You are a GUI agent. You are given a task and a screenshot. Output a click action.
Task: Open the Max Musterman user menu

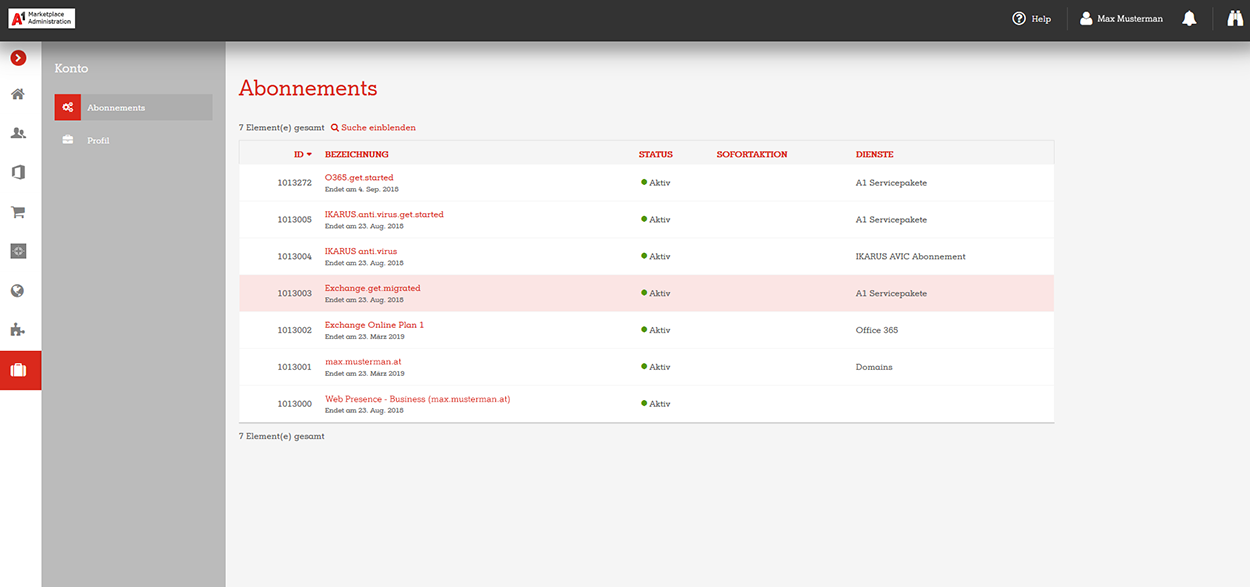click(x=1121, y=18)
